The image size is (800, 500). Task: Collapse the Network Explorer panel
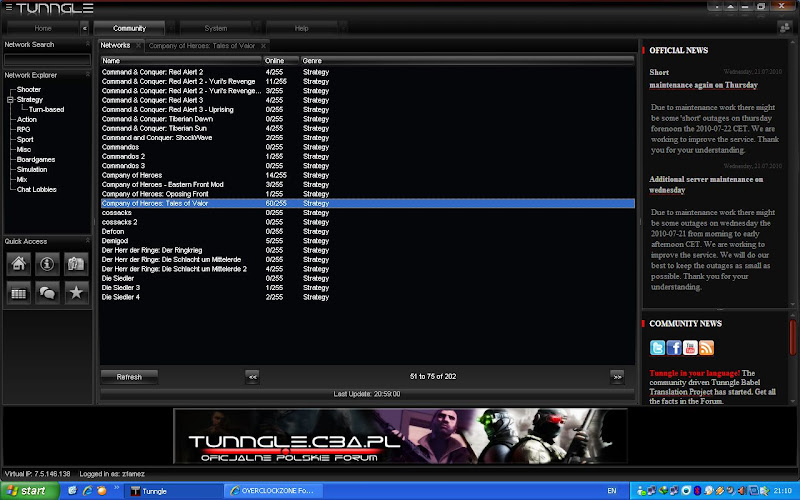(x=87, y=74)
